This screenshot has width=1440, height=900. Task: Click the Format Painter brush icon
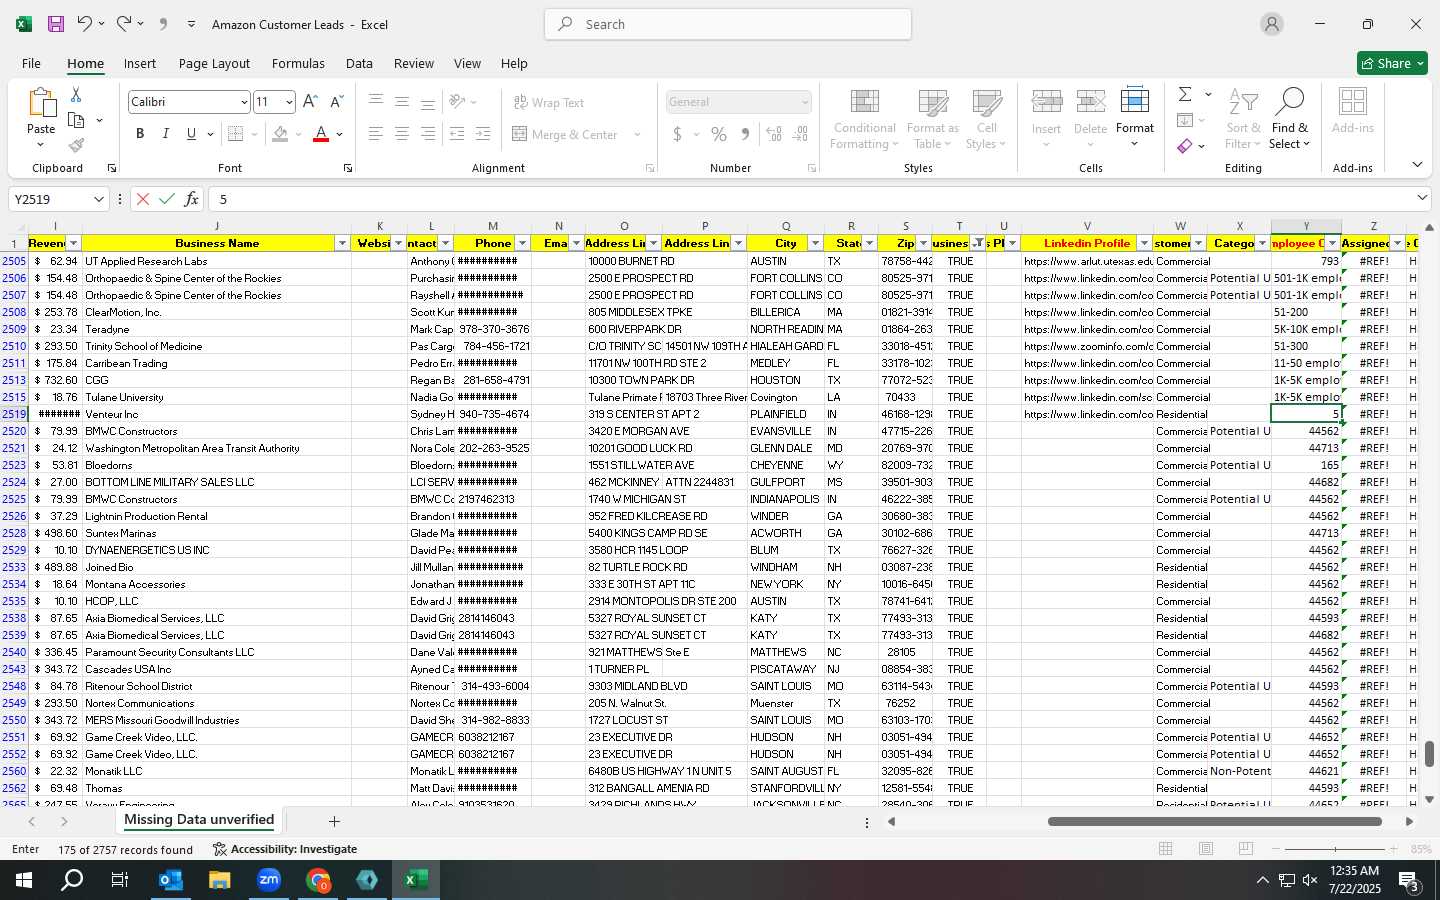76,145
